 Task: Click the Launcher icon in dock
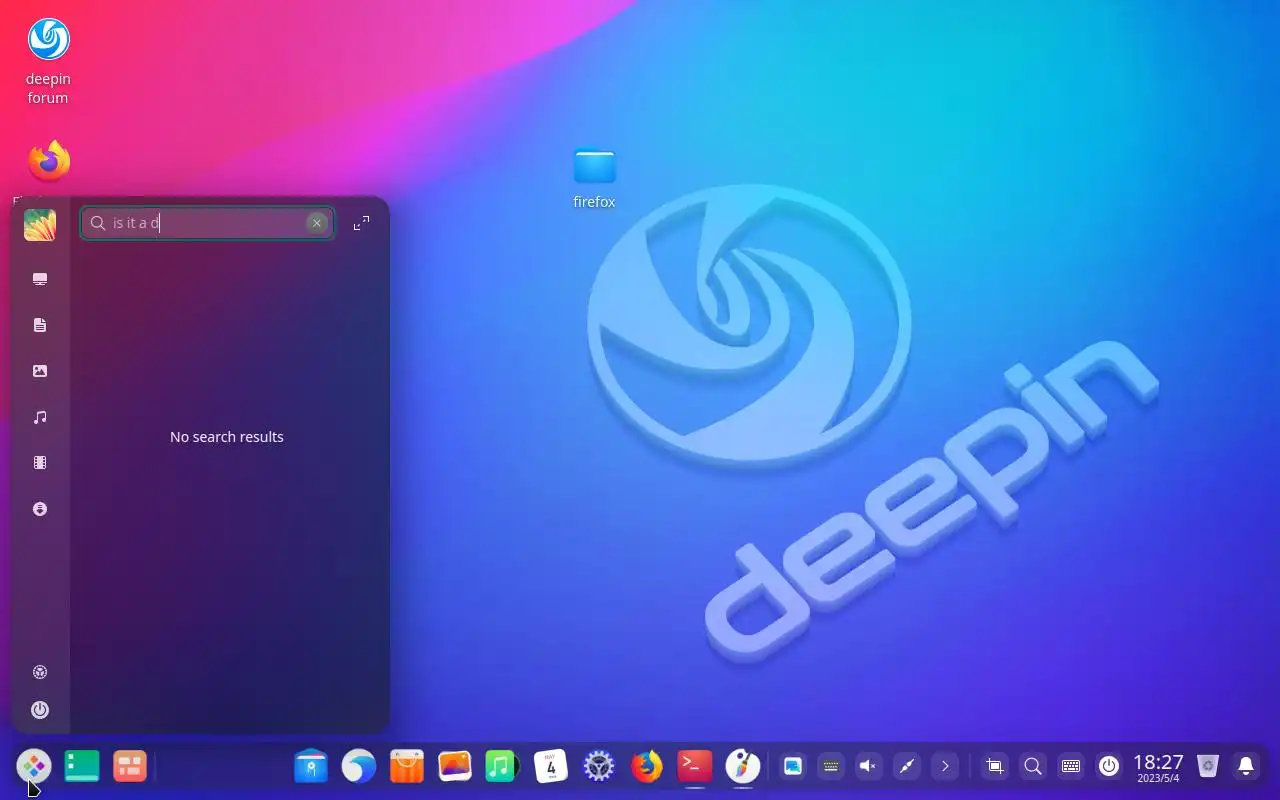click(x=34, y=767)
